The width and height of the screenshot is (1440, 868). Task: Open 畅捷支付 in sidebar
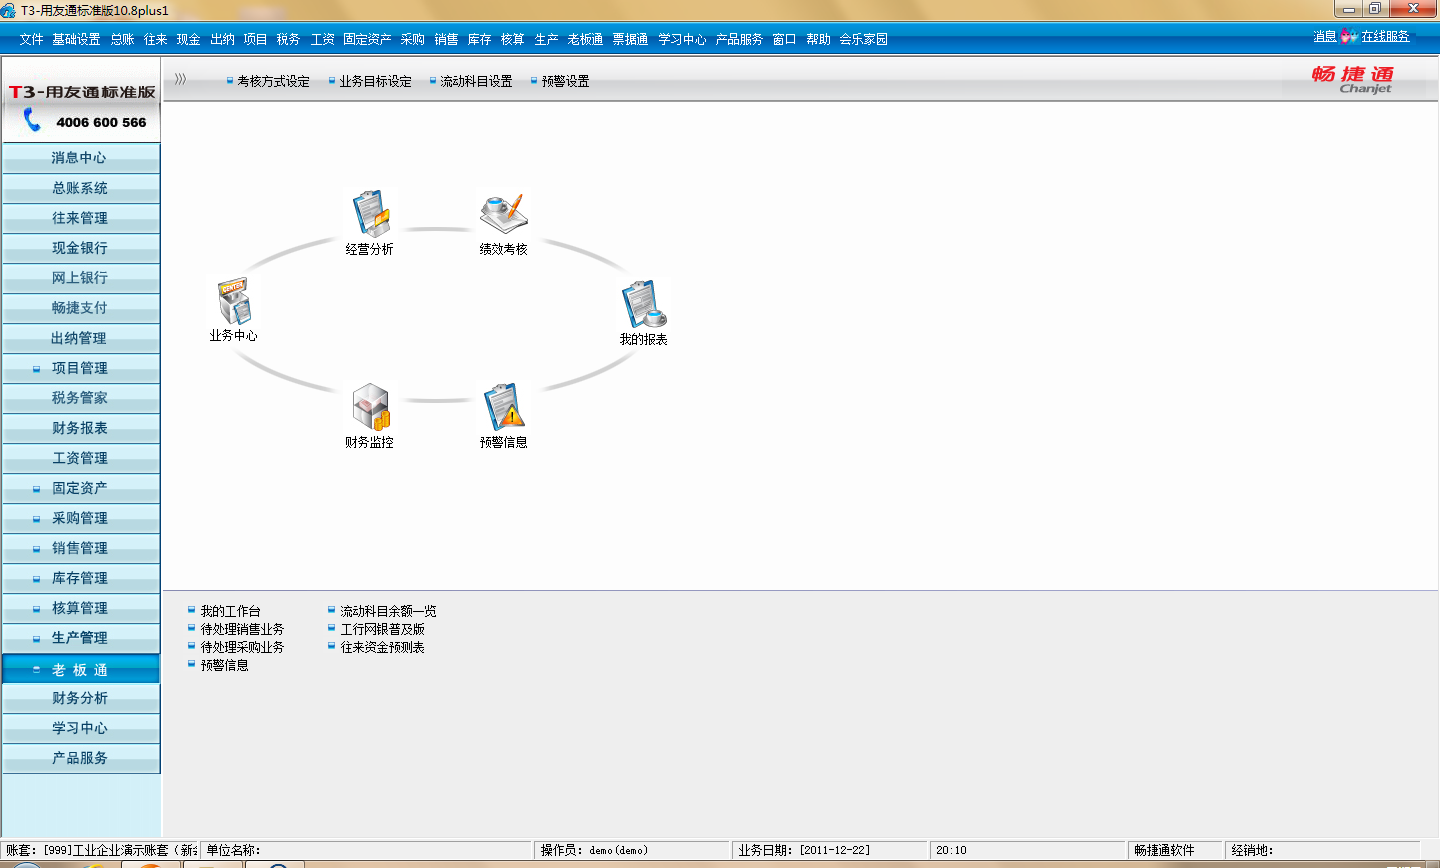(80, 308)
